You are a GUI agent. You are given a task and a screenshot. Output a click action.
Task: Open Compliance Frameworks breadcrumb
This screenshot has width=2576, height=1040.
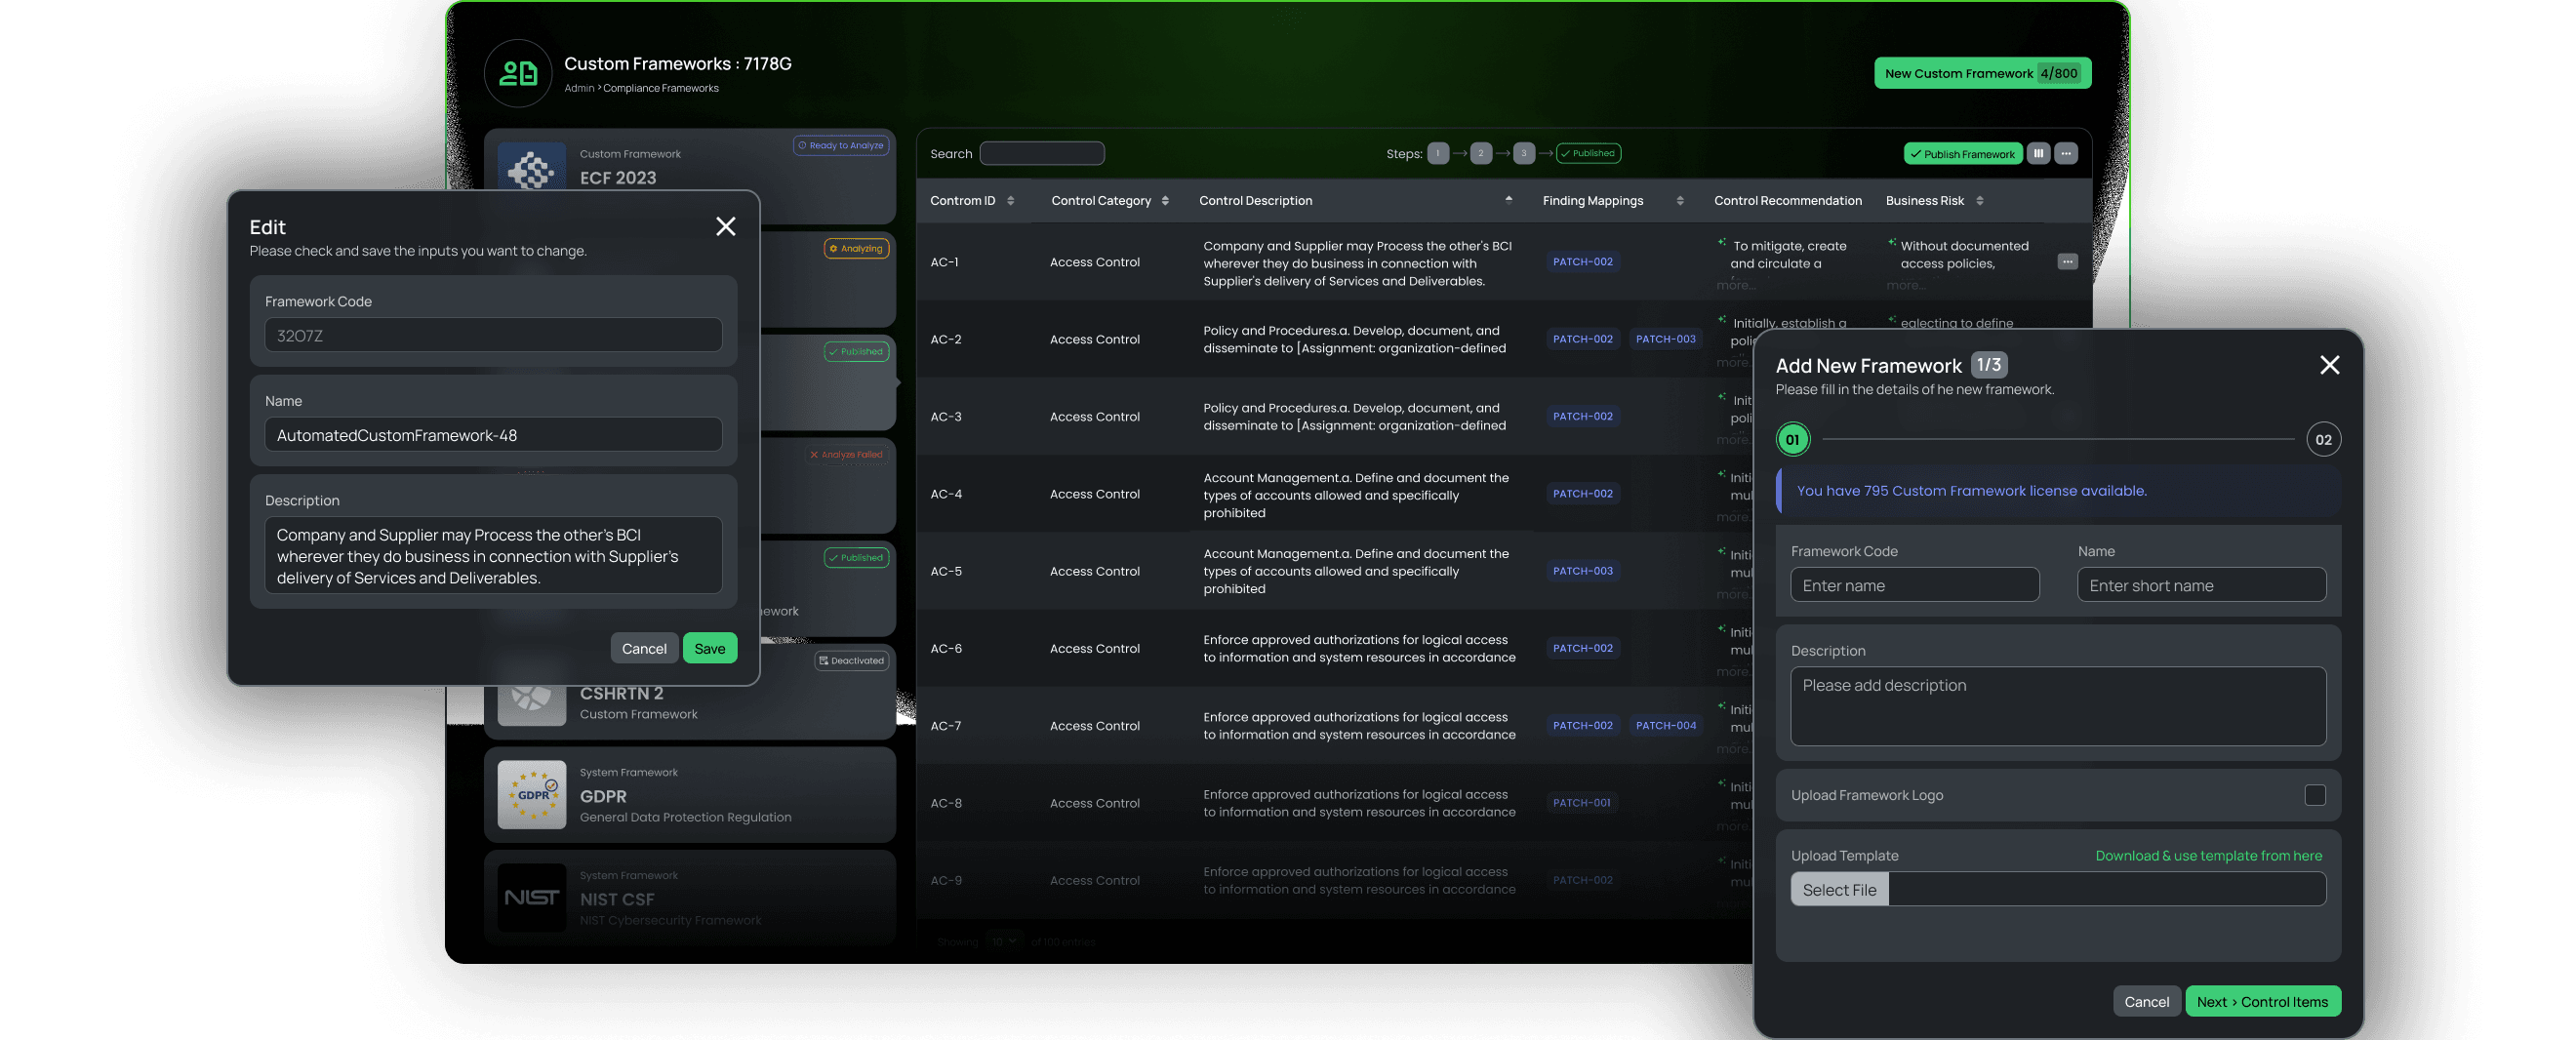[x=660, y=88]
